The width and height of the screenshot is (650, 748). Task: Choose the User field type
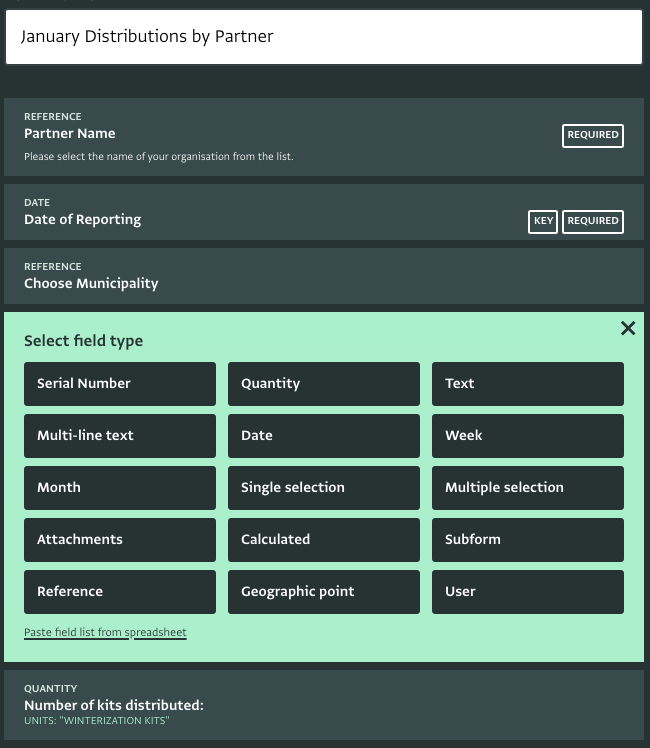(527, 592)
